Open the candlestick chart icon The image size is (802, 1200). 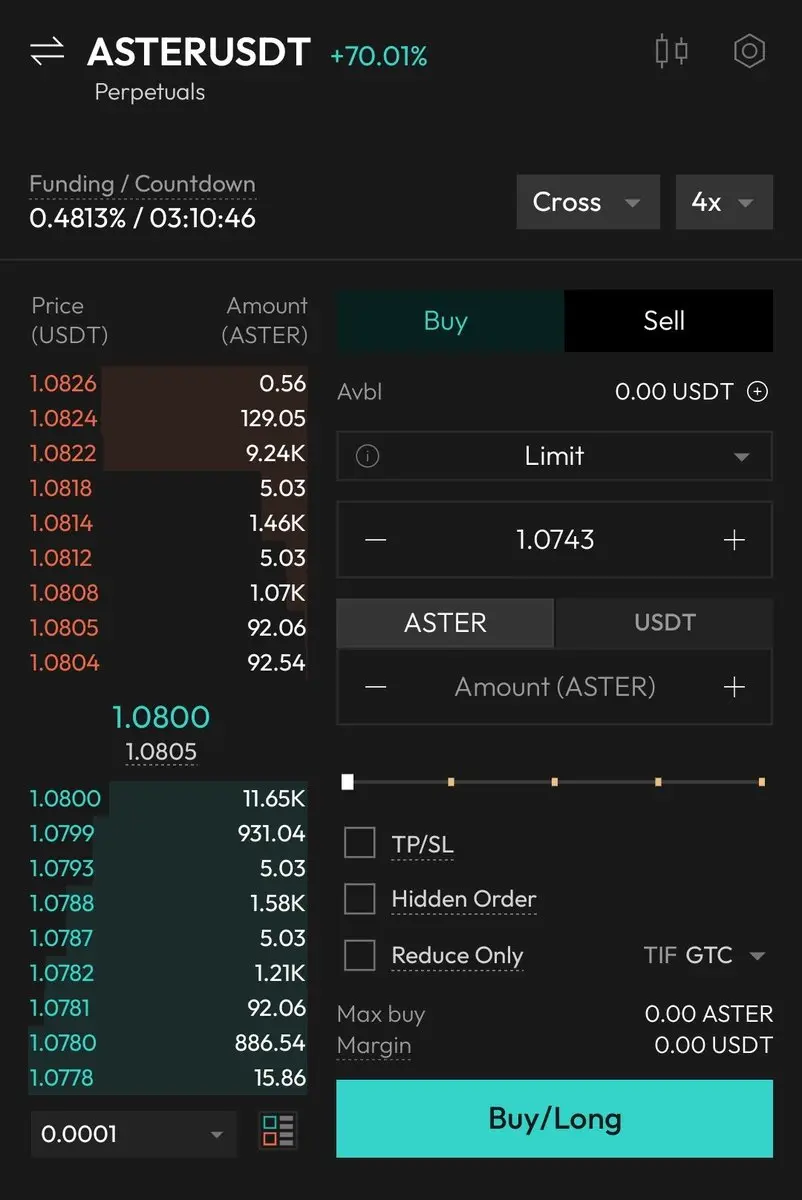pyautogui.click(x=672, y=51)
